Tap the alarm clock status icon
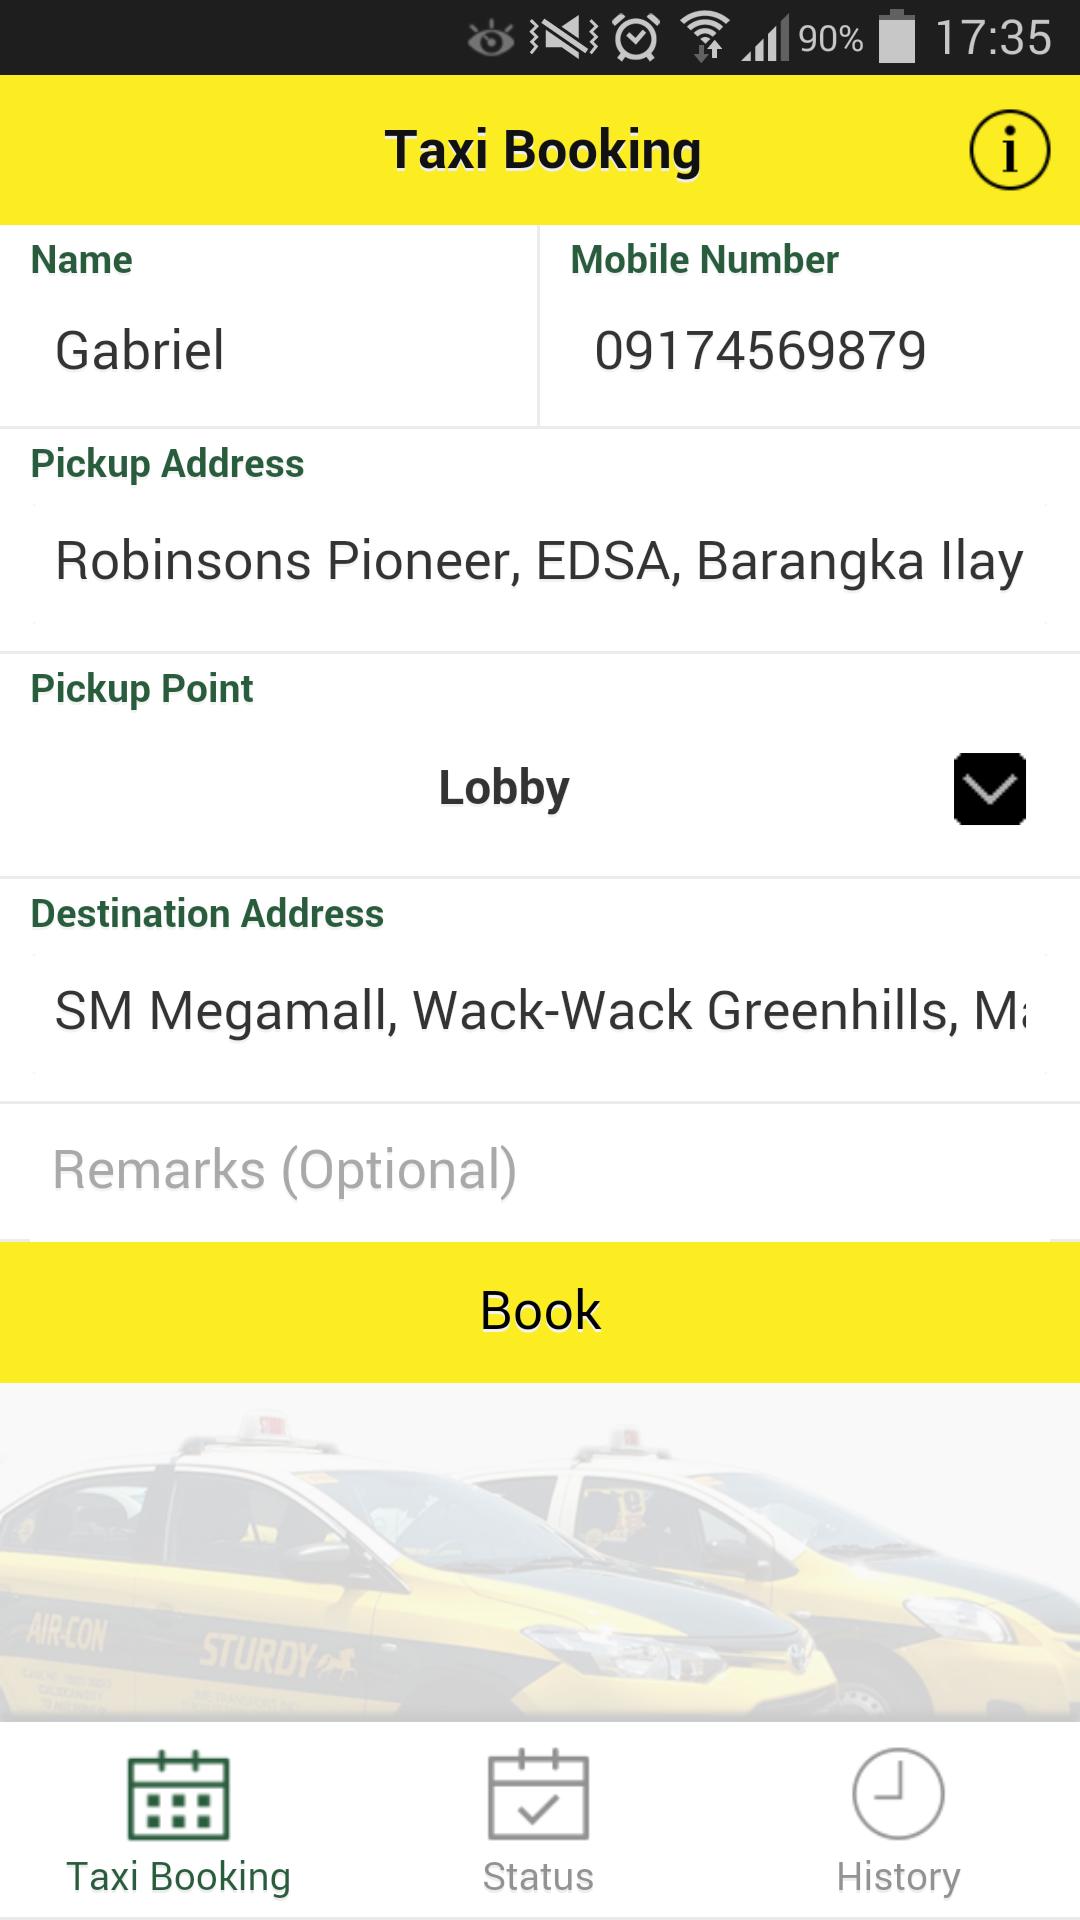1080x1920 pixels. 636,38
